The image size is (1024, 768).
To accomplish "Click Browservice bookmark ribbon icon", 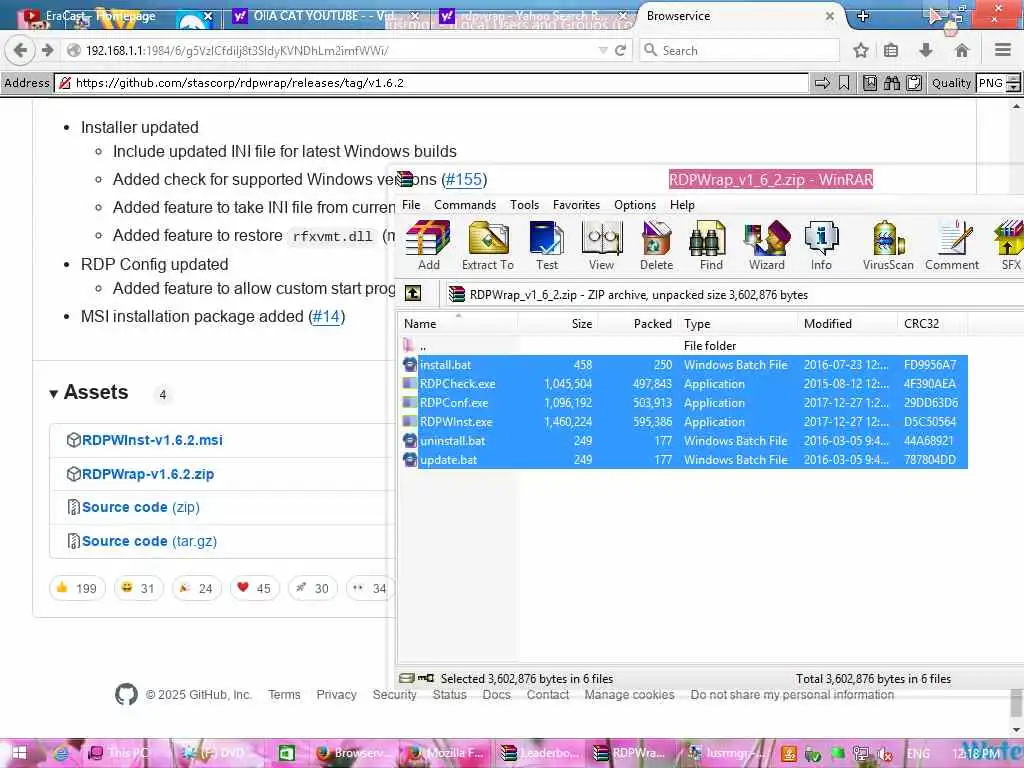I will tap(844, 83).
